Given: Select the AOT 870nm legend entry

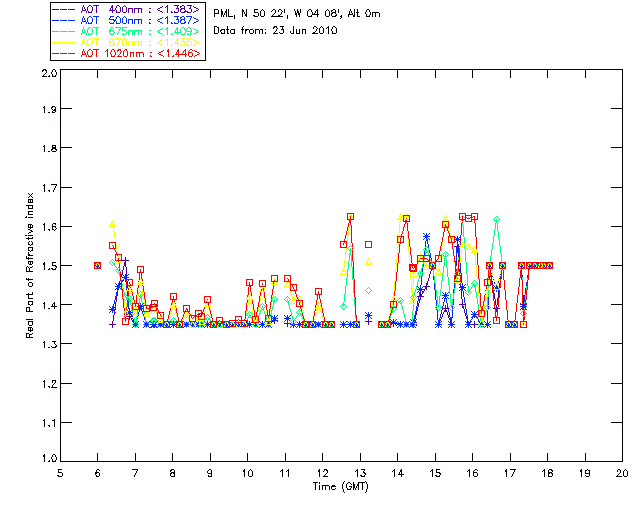Looking at the screenshot, I should click(x=127, y=42).
